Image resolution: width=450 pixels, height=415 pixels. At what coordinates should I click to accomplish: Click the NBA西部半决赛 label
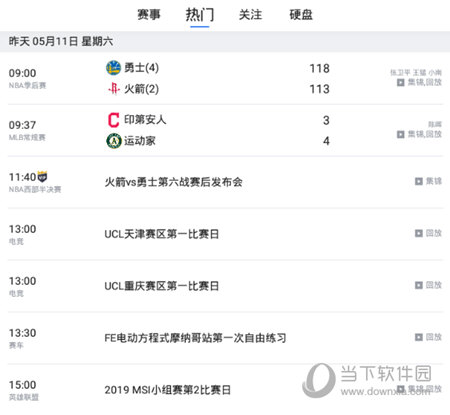tap(35, 190)
